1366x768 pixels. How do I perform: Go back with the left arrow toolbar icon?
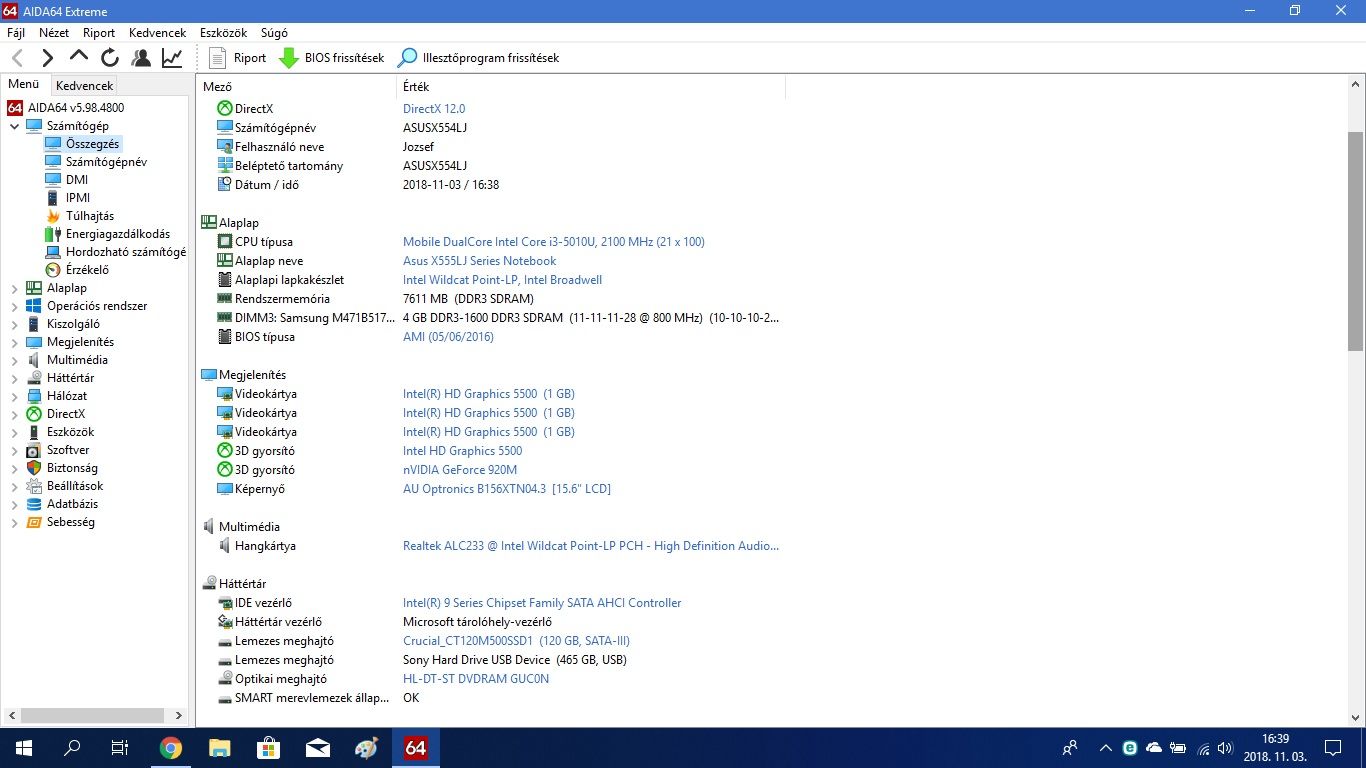(x=17, y=58)
